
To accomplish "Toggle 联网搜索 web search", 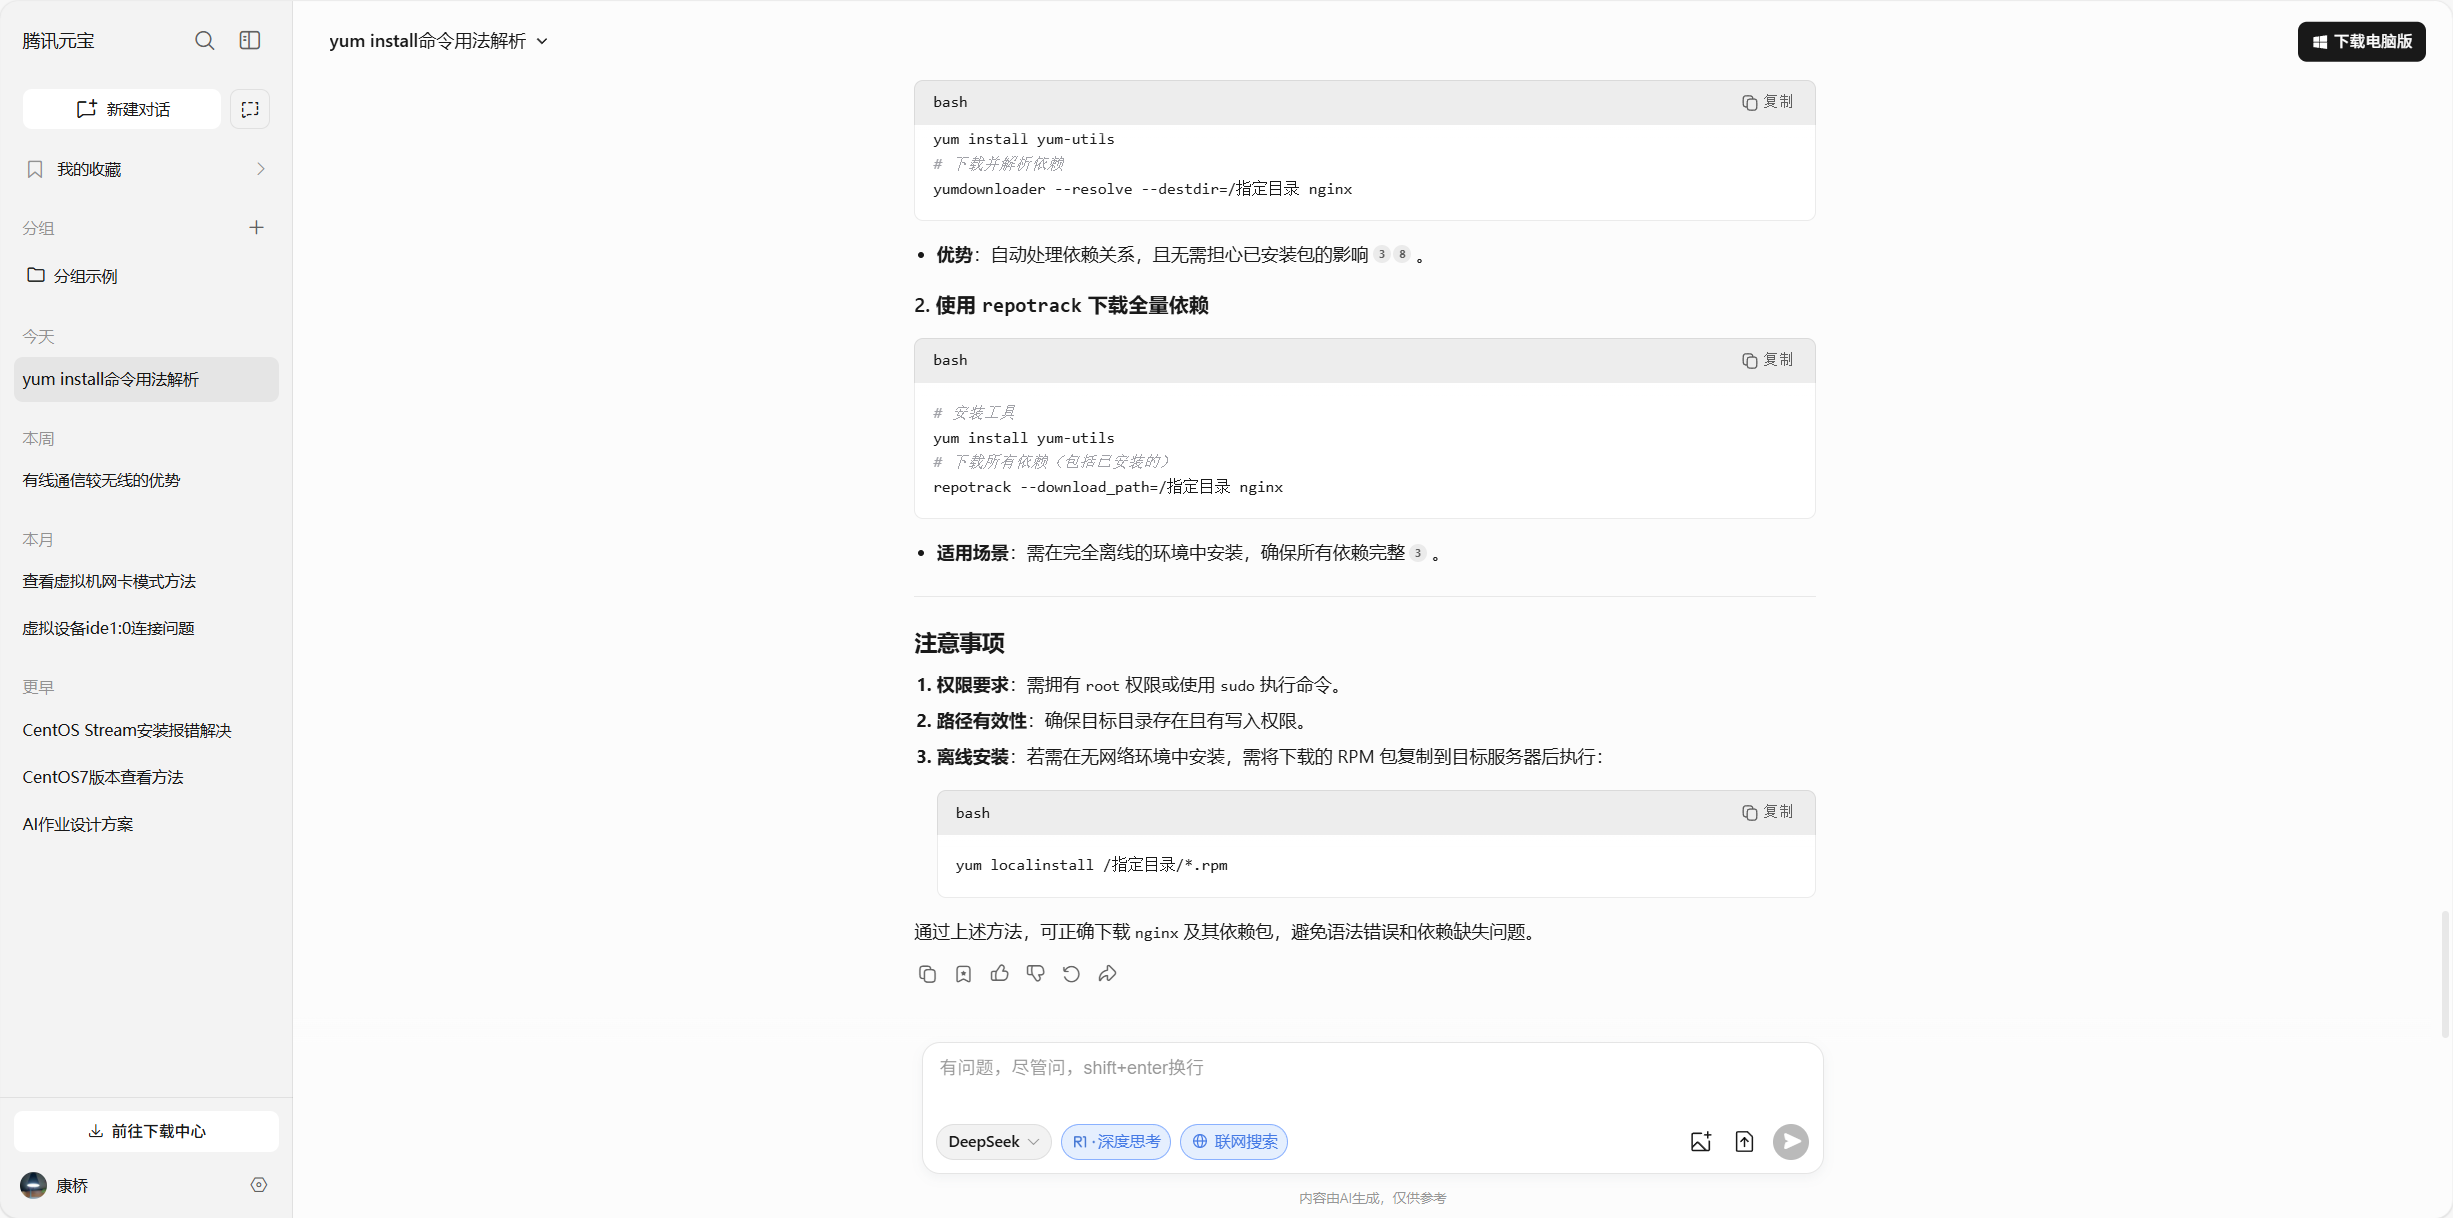I will 1233,1141.
